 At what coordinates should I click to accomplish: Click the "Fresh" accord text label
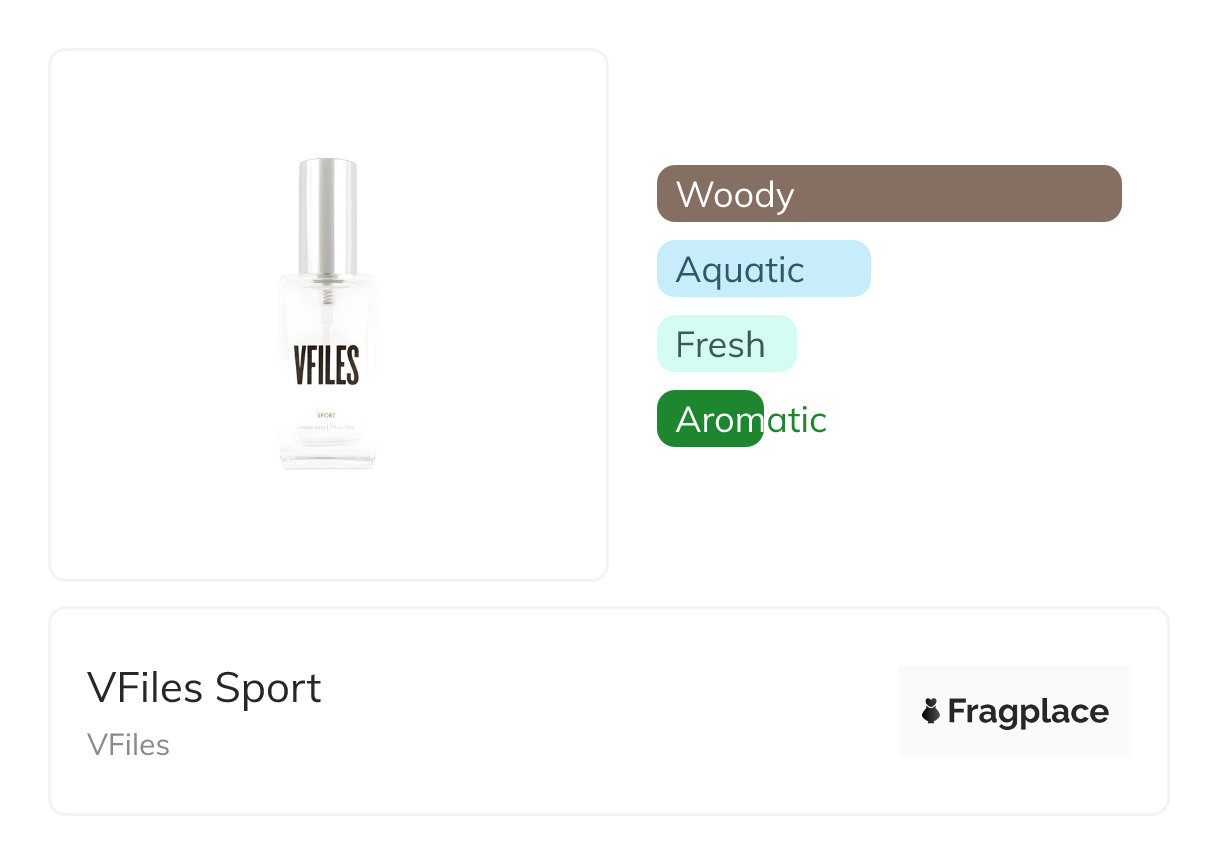point(720,345)
